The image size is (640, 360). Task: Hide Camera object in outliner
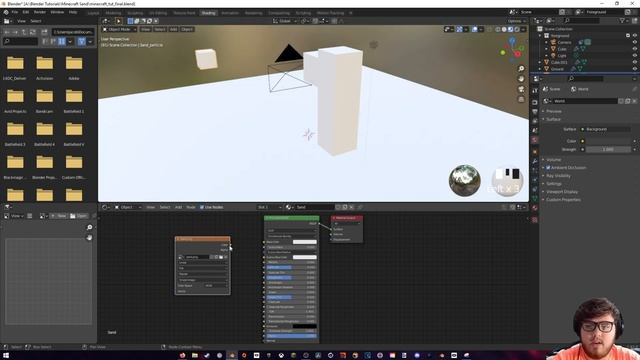(x=635, y=42)
